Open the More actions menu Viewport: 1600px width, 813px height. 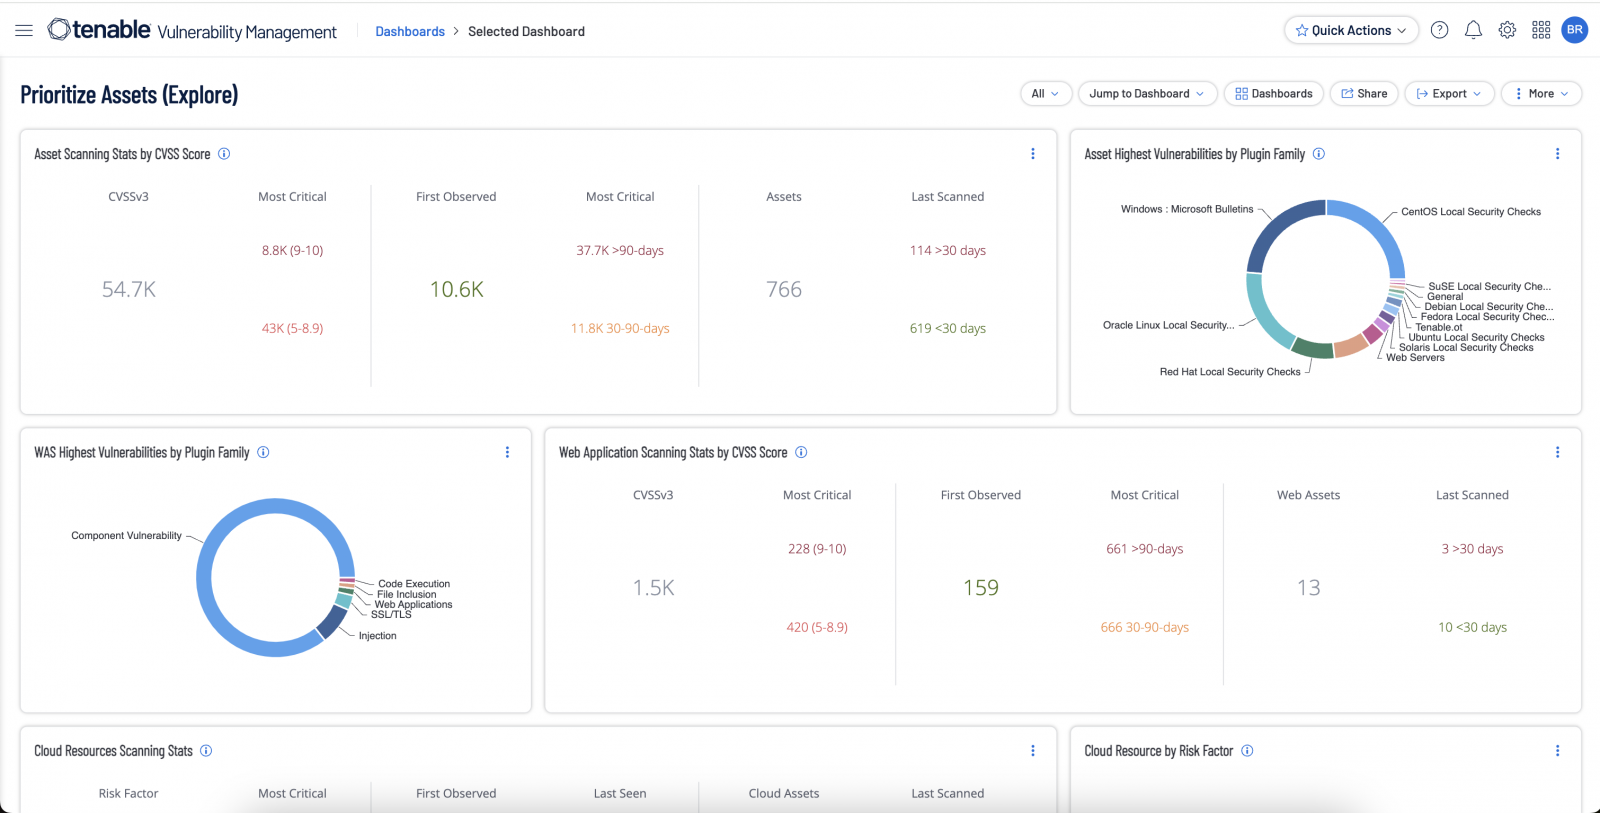1541,94
